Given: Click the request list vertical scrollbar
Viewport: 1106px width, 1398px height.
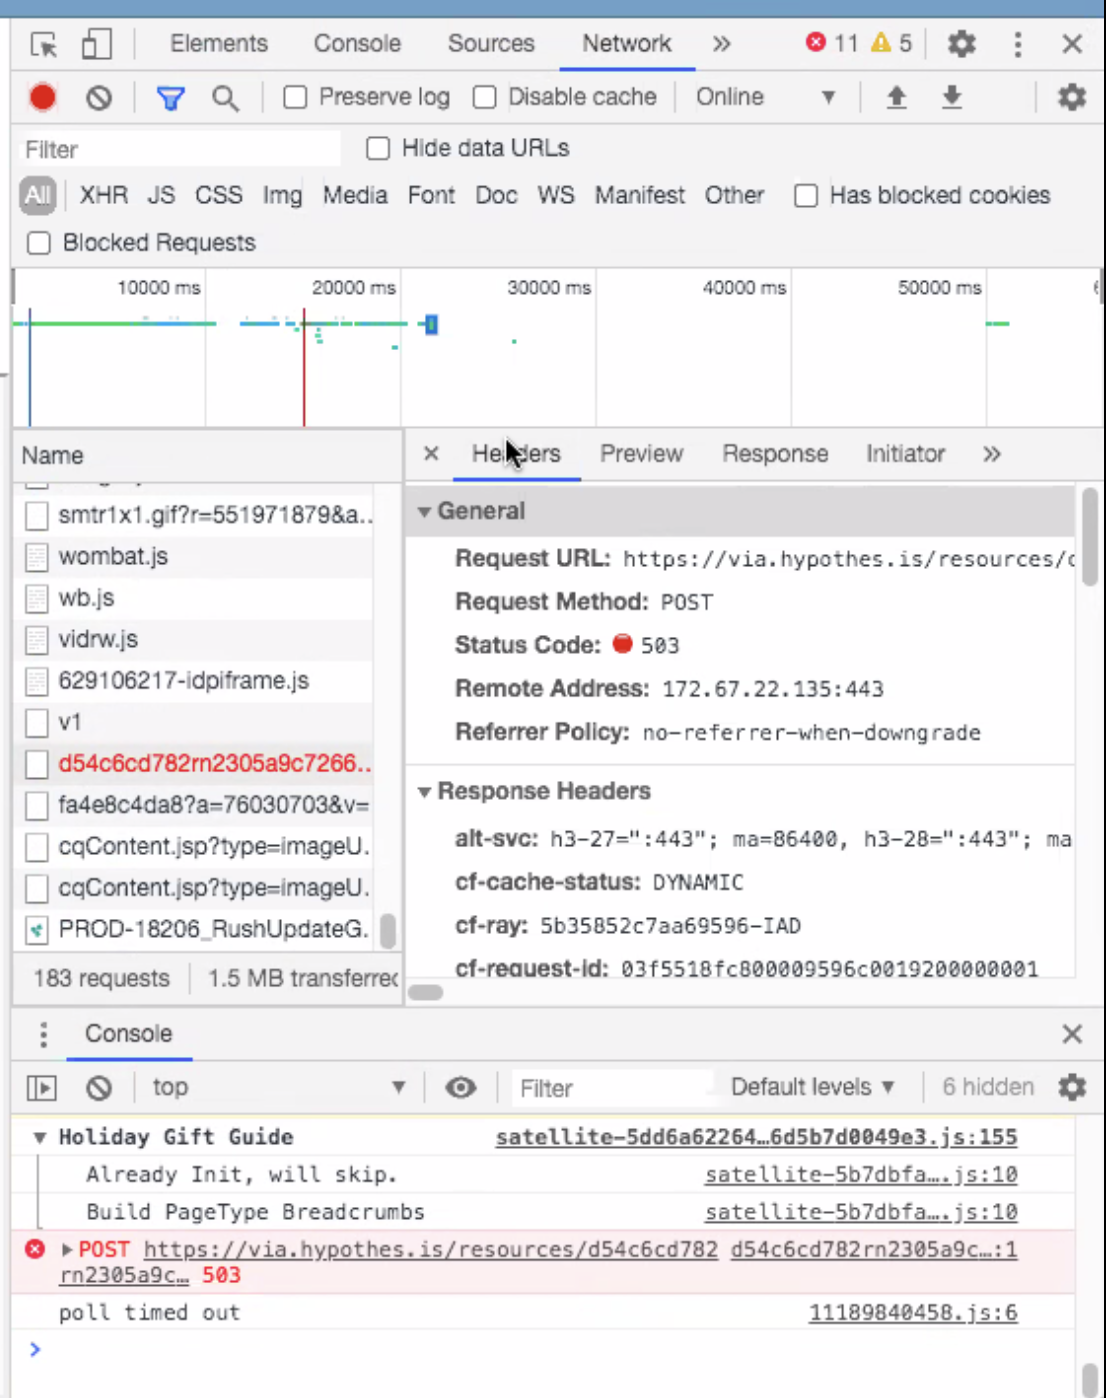Looking at the screenshot, I should pos(388,930).
